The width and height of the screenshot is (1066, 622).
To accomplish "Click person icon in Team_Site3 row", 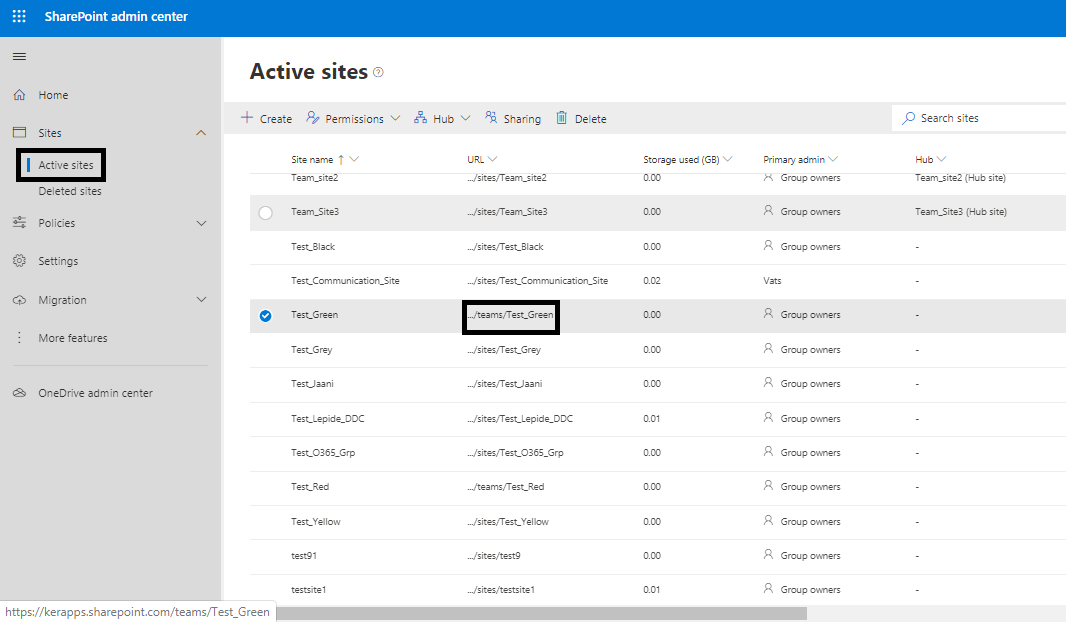I will coord(768,211).
